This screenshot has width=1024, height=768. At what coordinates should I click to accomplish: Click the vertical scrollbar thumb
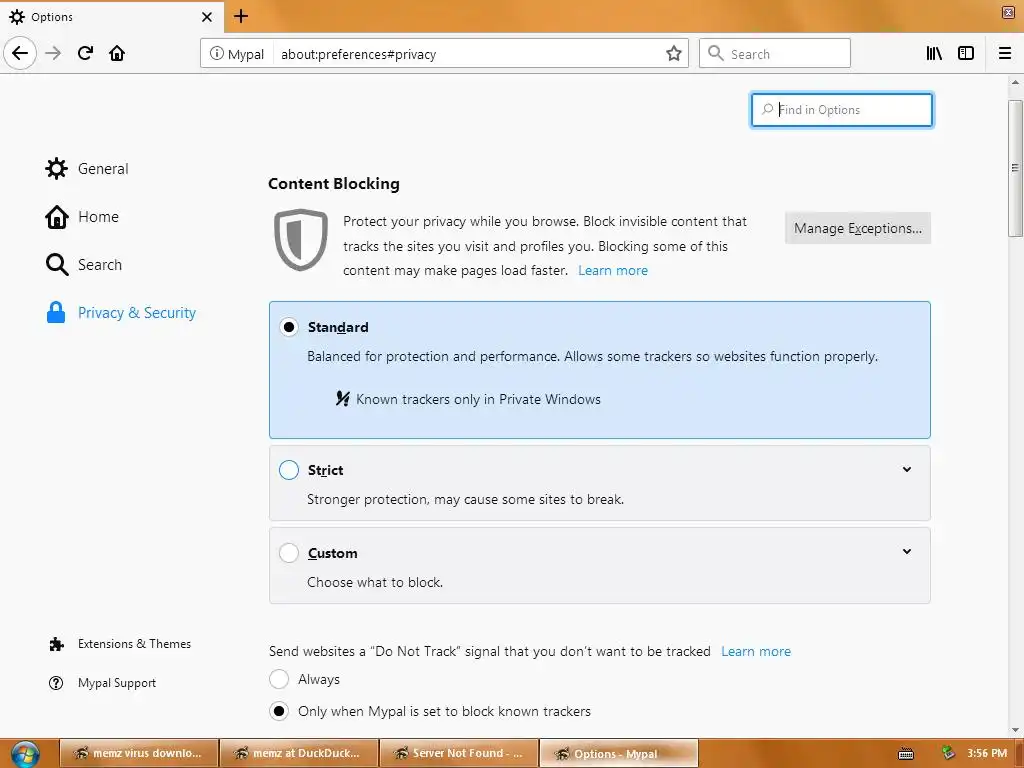click(x=1015, y=168)
